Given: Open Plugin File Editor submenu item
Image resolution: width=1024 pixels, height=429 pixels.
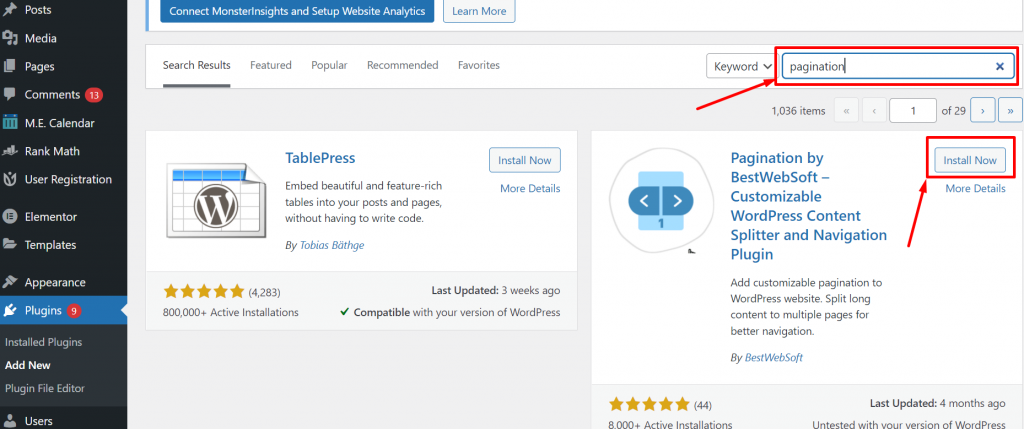Looking at the screenshot, I should point(45,388).
